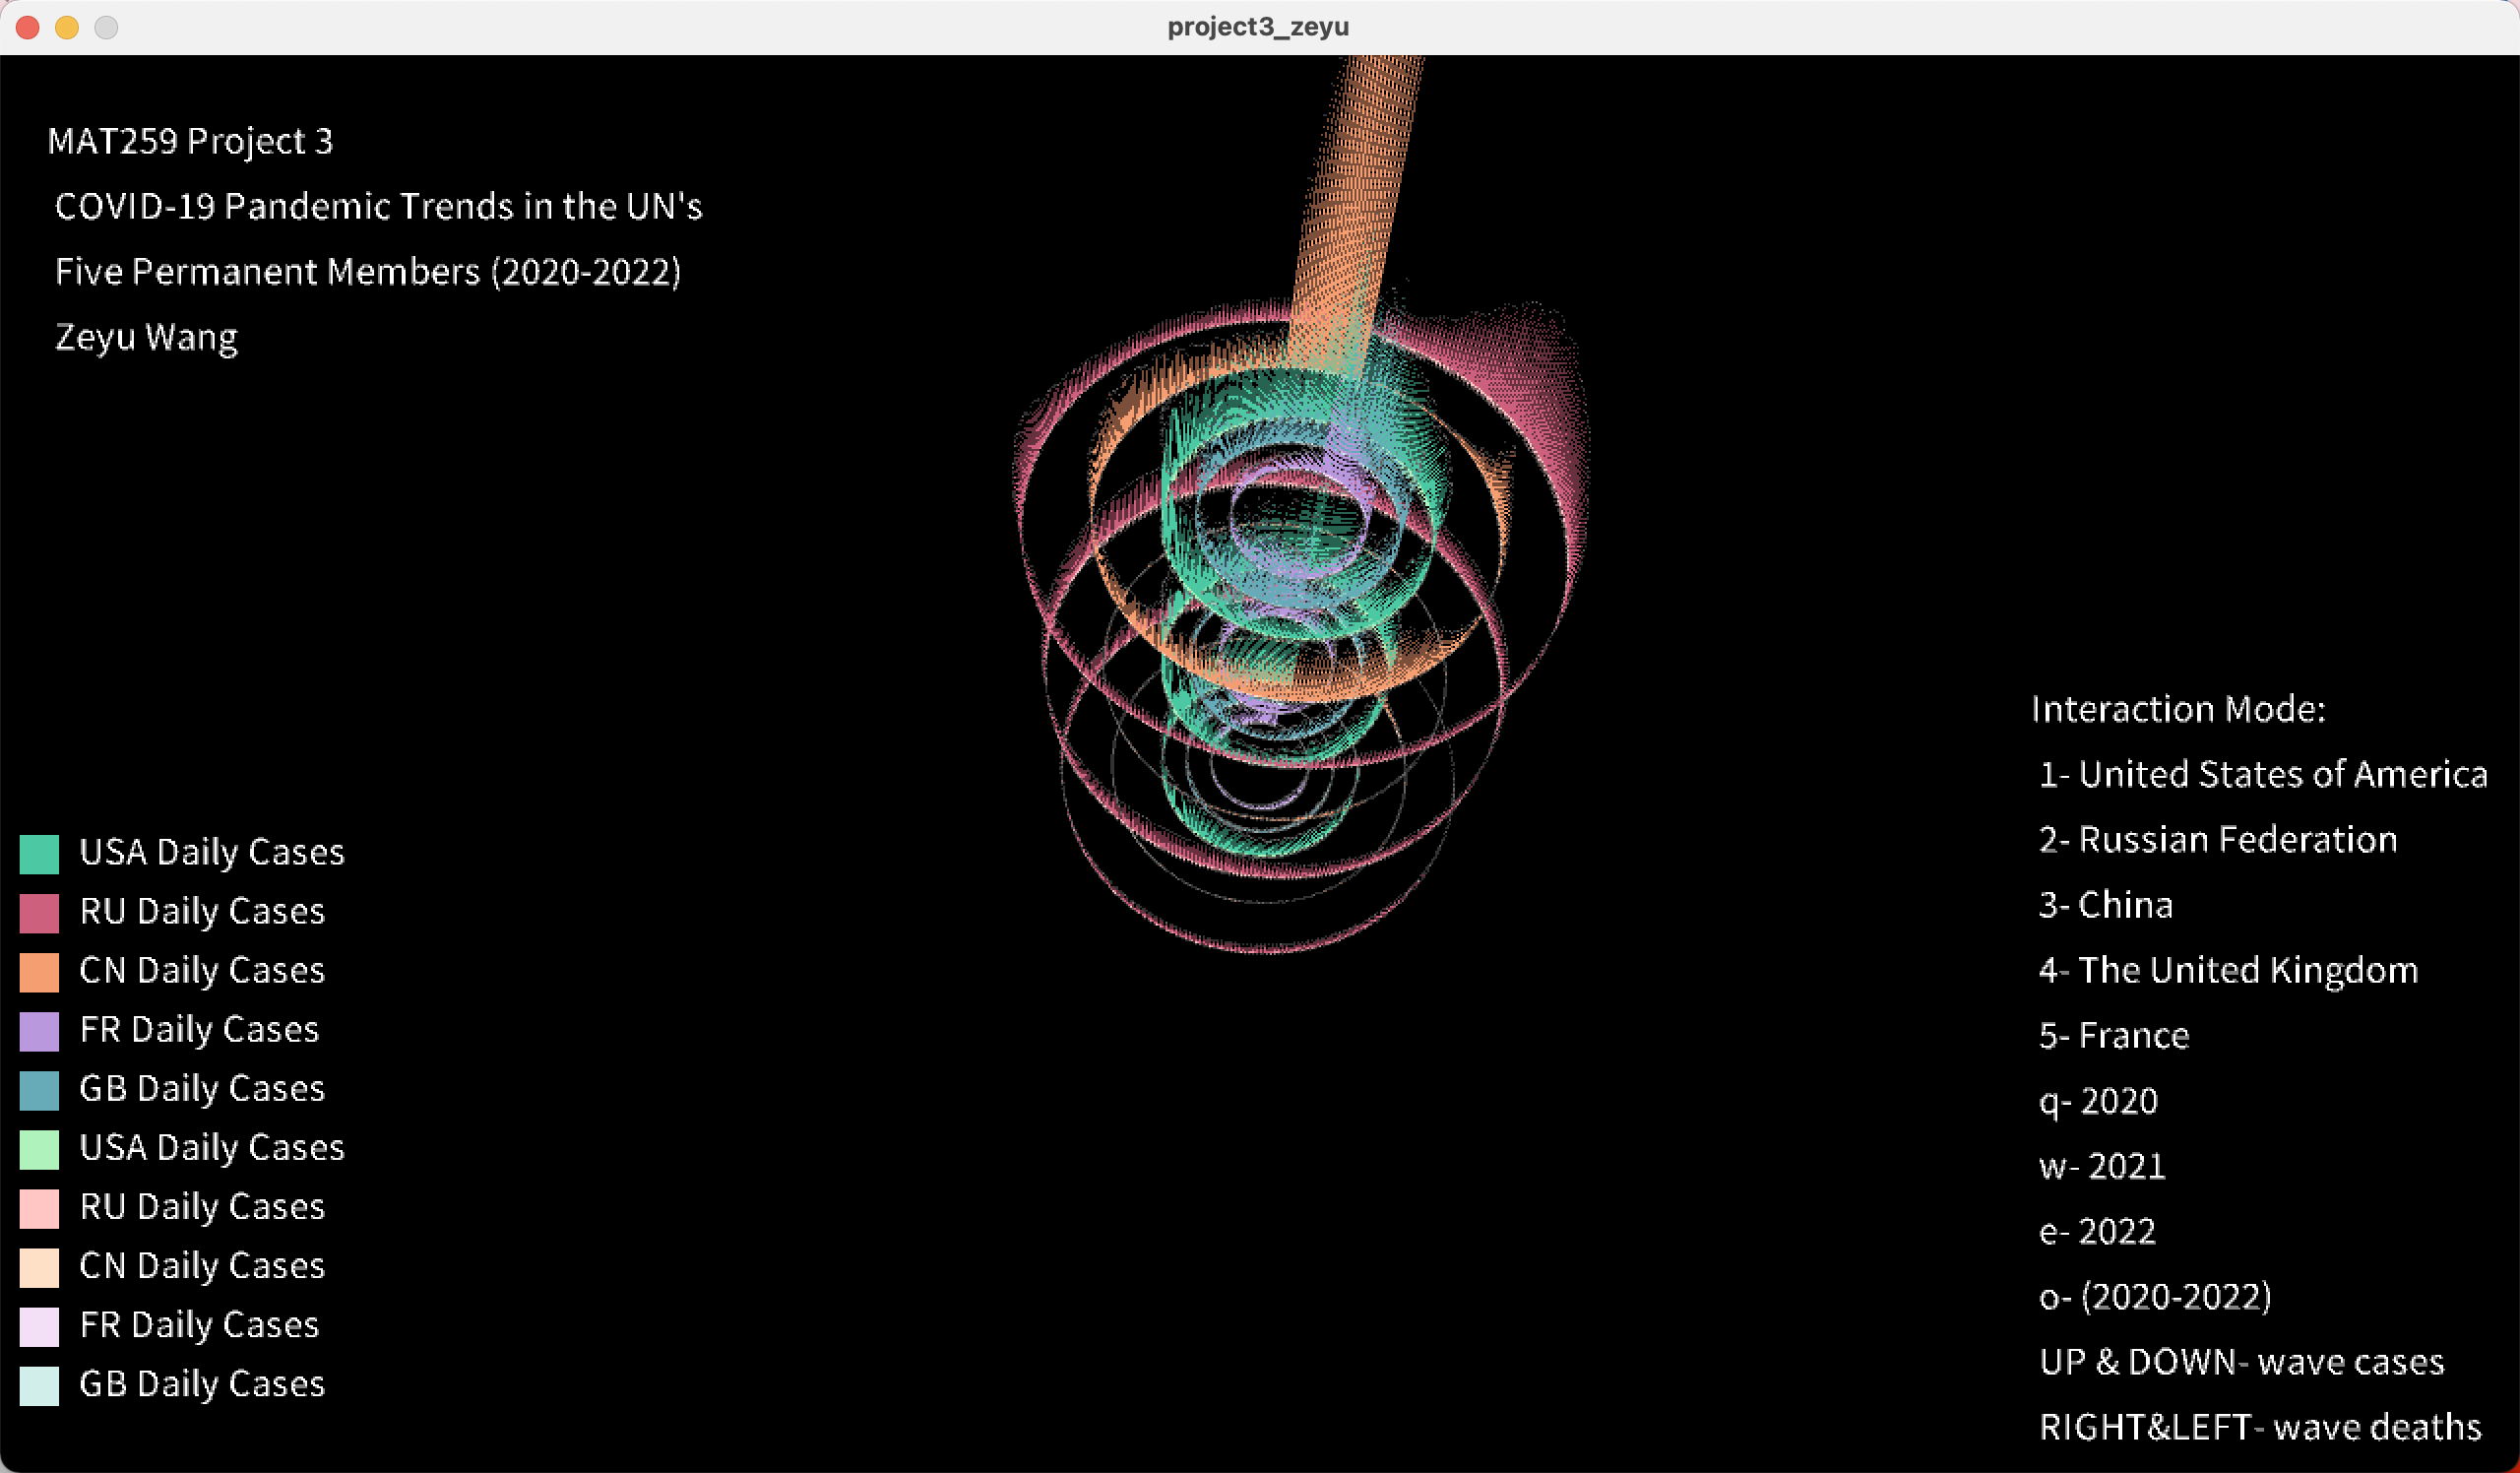Image resolution: width=2520 pixels, height=1473 pixels.
Task: Click the 'o- (2020-2022)' full range option
Action: tap(2154, 1297)
